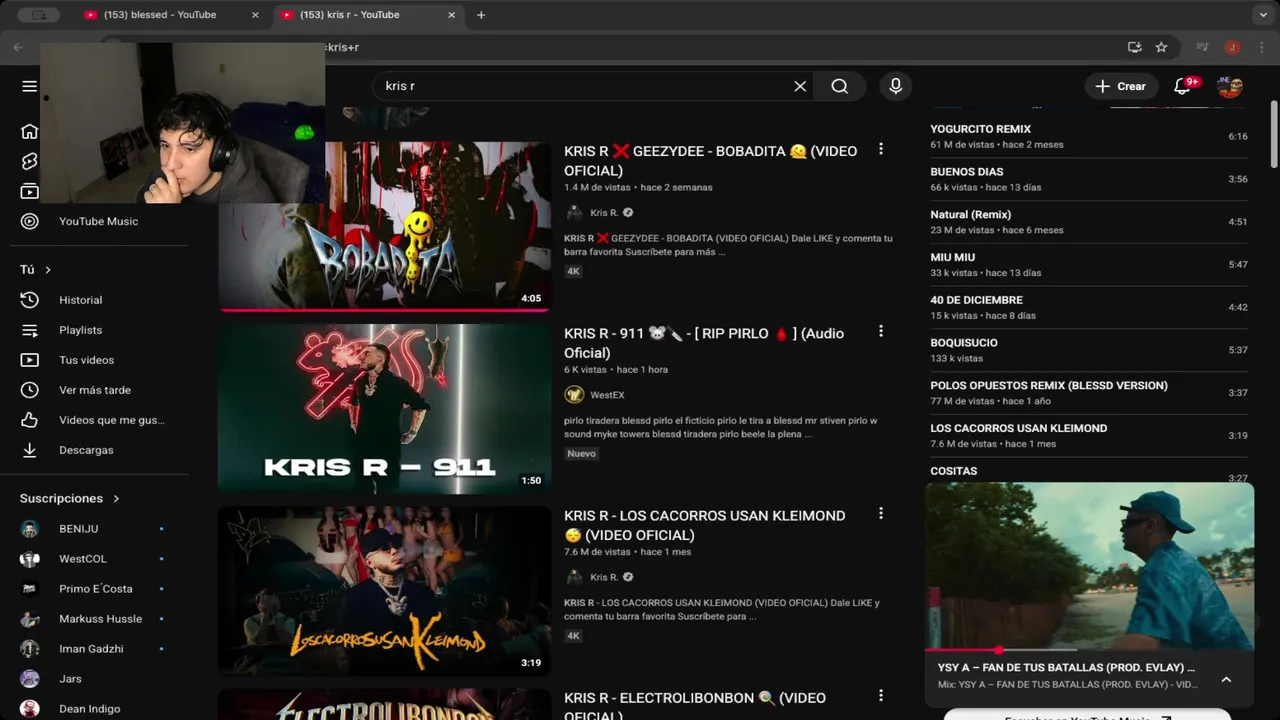Viewport: 1280px width, 720px height.
Task: Open the Los Cacorros Usan Kleimond thumbnail
Action: 384,590
